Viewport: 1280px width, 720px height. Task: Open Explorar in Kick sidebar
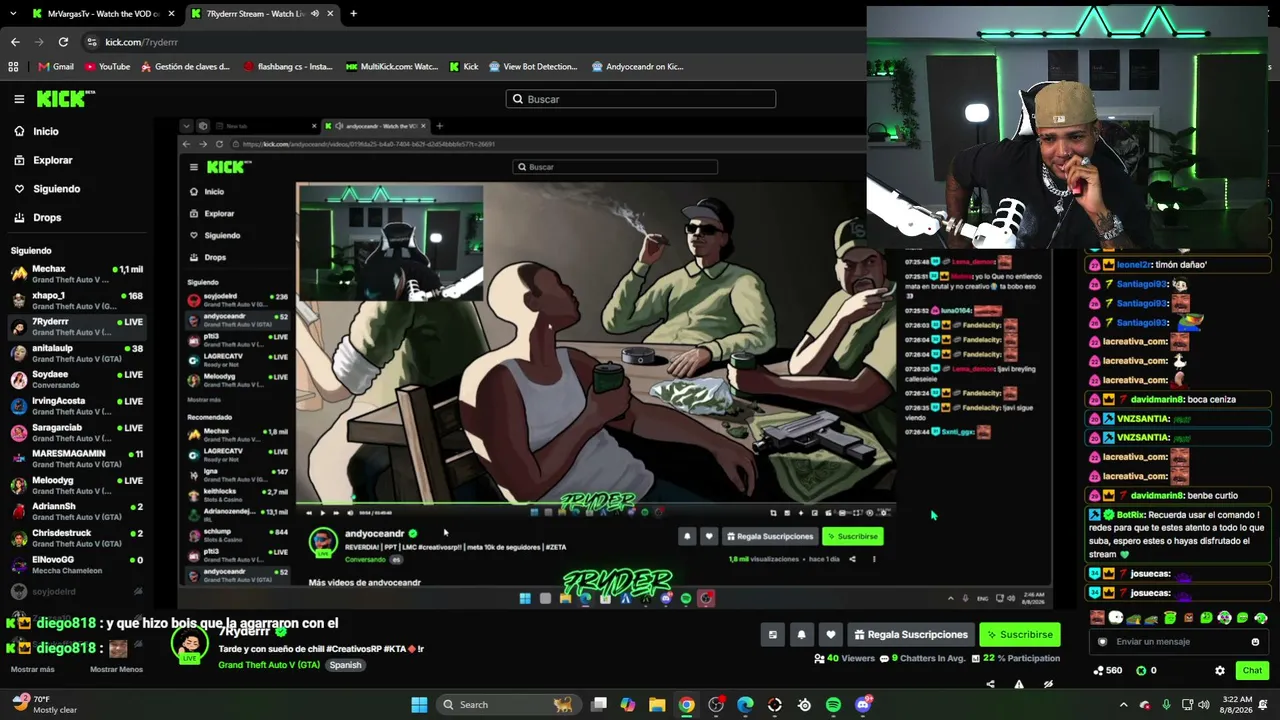[43, 160]
